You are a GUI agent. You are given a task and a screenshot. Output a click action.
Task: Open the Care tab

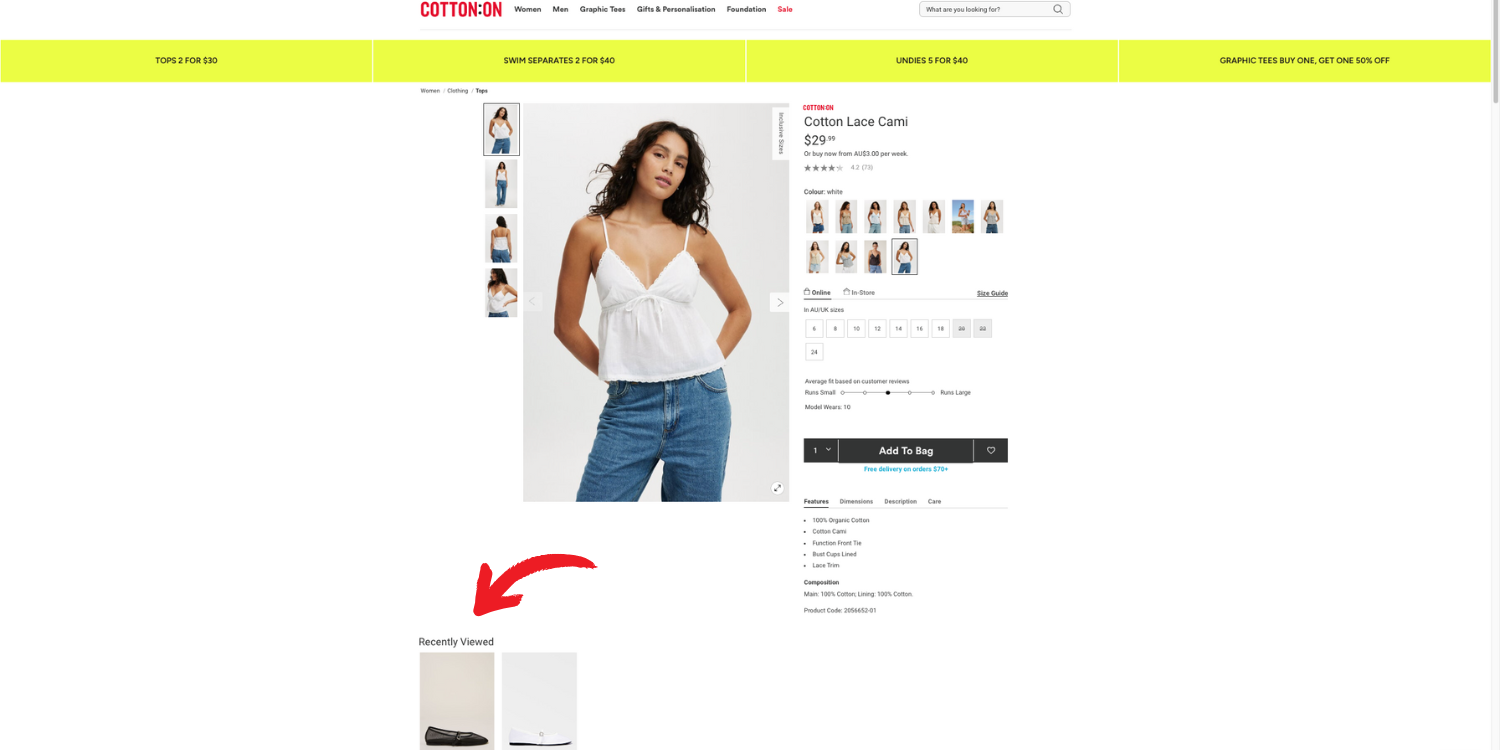[x=934, y=501]
